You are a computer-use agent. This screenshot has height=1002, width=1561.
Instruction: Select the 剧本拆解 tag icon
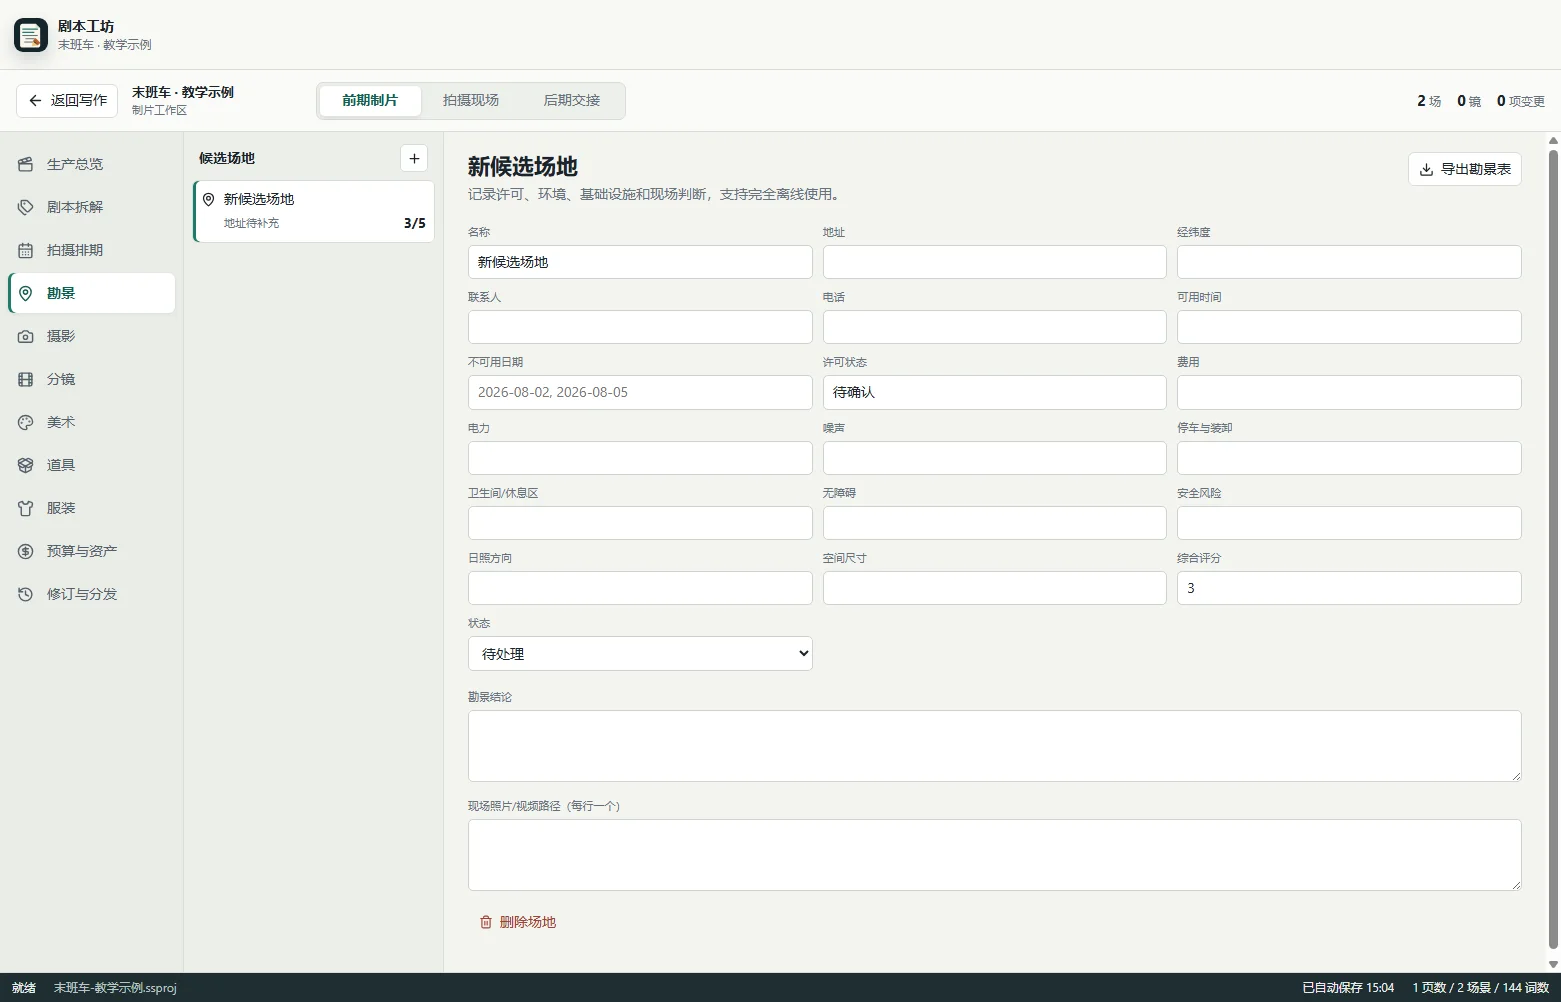click(x=26, y=207)
